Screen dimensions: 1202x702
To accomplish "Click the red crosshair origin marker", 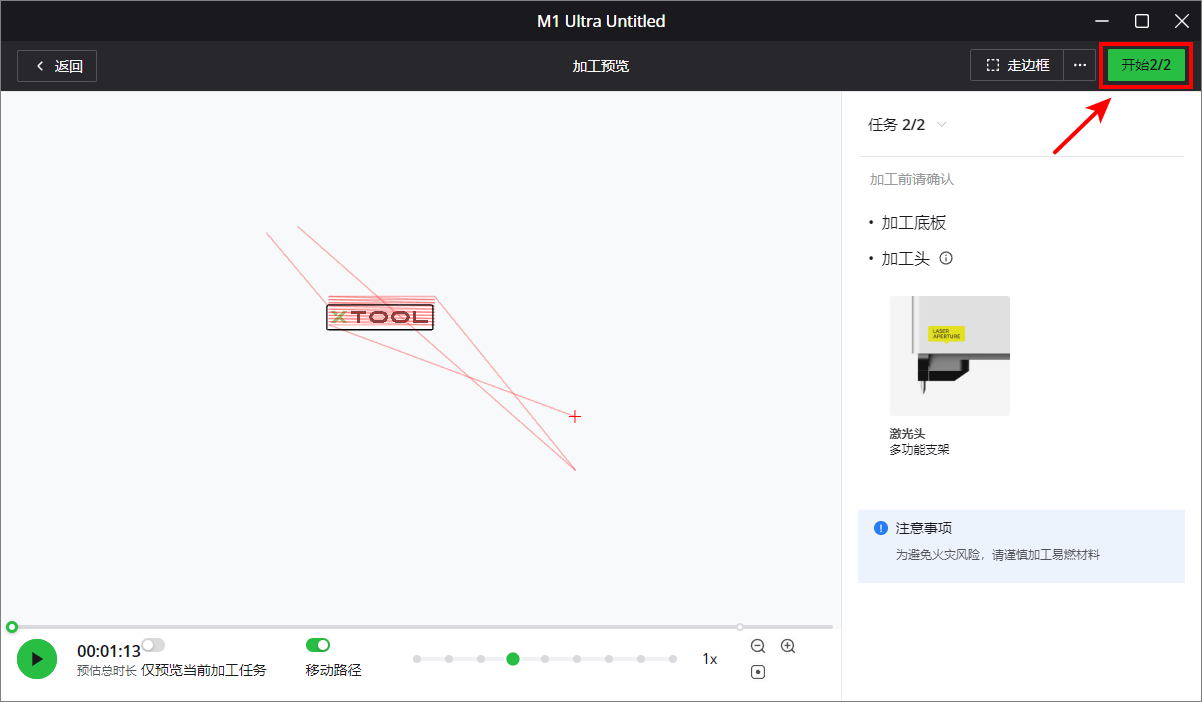I will (x=575, y=416).
